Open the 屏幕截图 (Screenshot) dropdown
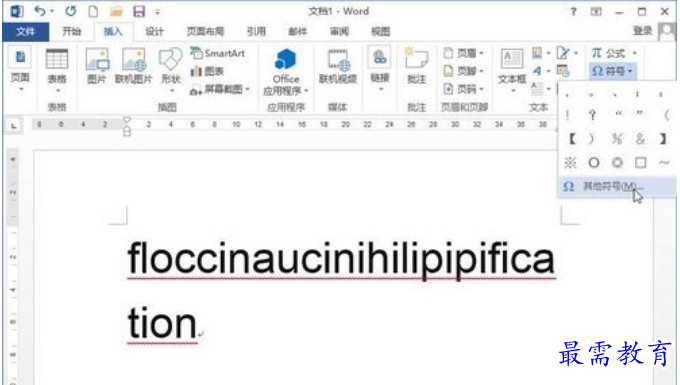 pos(220,89)
